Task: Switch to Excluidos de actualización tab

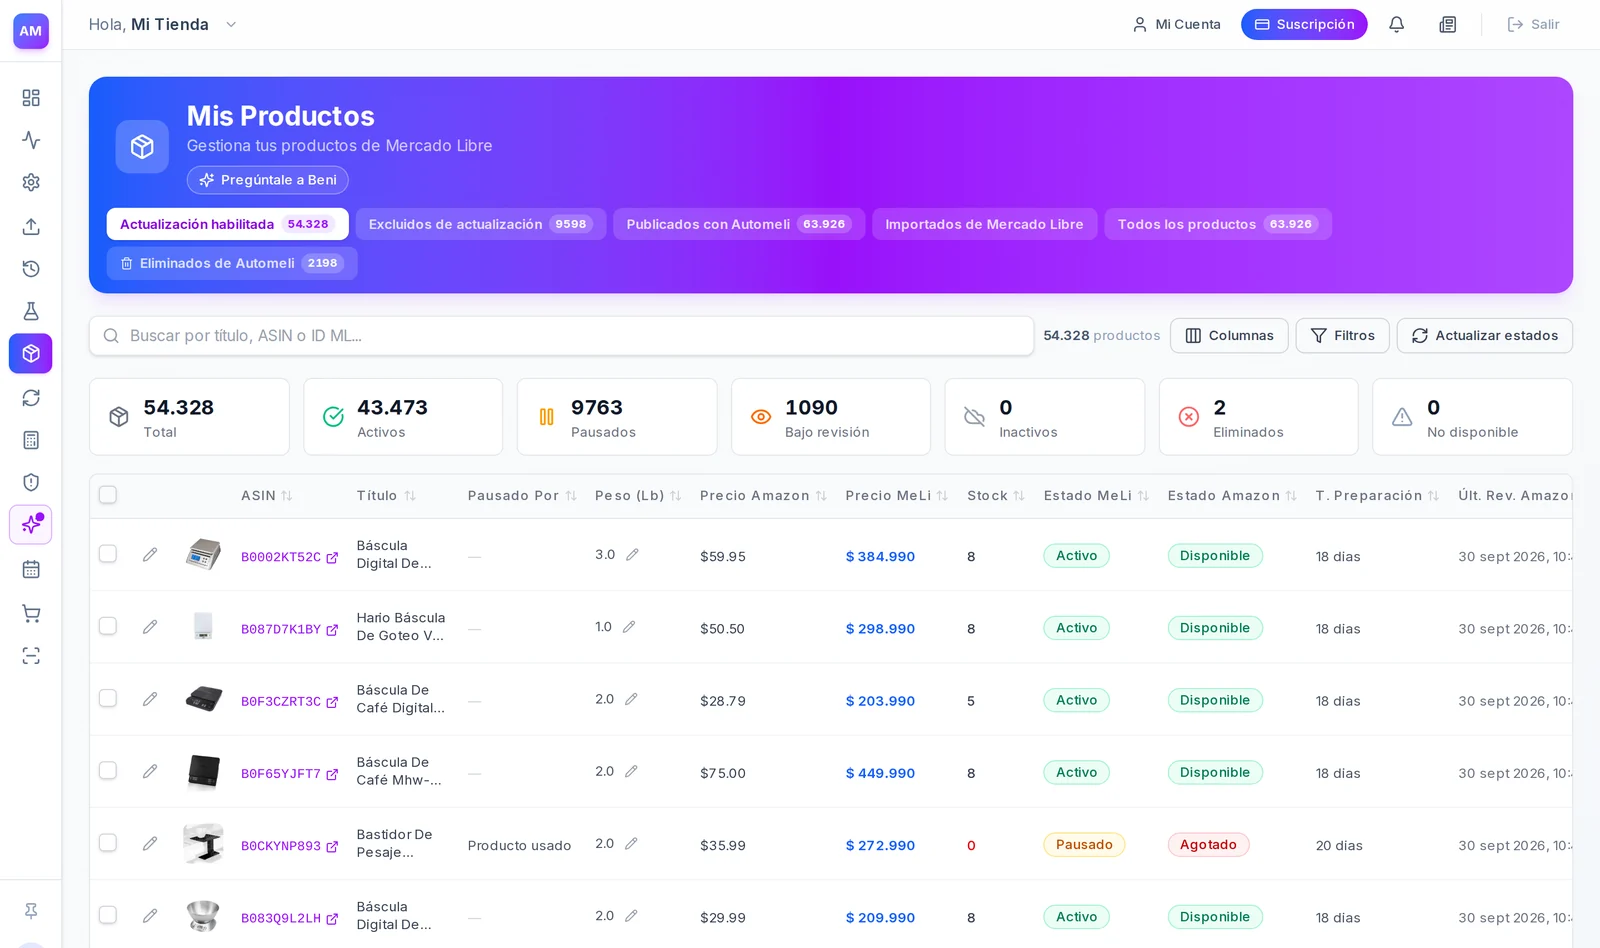Action: [481, 224]
